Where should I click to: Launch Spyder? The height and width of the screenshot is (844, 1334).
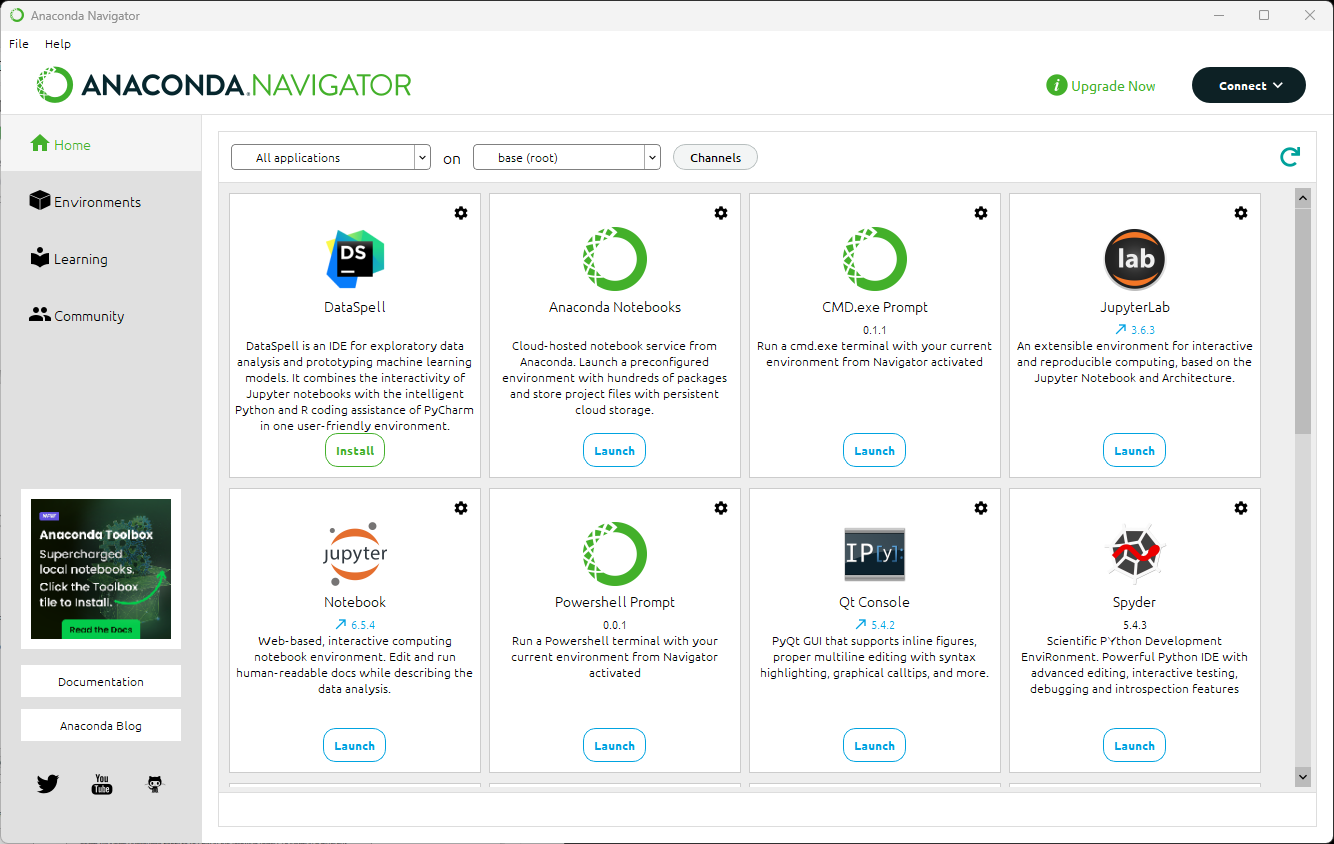(1135, 746)
